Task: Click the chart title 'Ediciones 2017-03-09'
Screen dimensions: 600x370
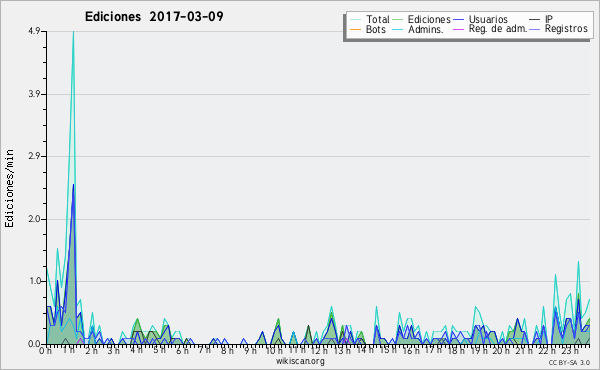Action: coord(154,17)
